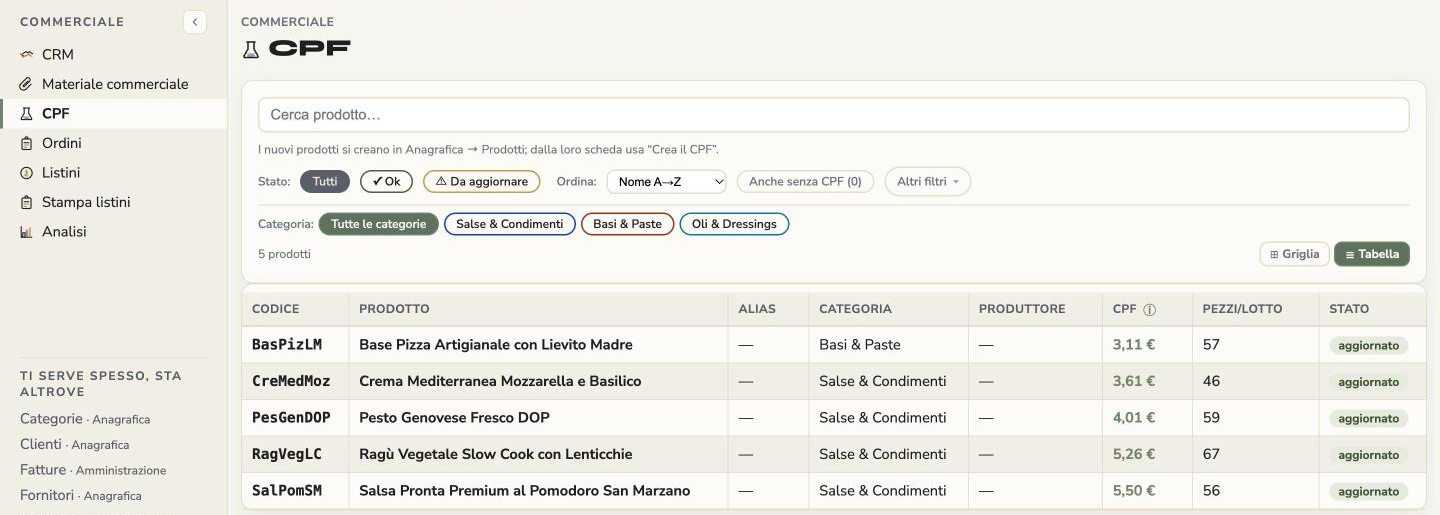Select Tutte le categorie filter
The height and width of the screenshot is (515, 1440).
point(379,224)
